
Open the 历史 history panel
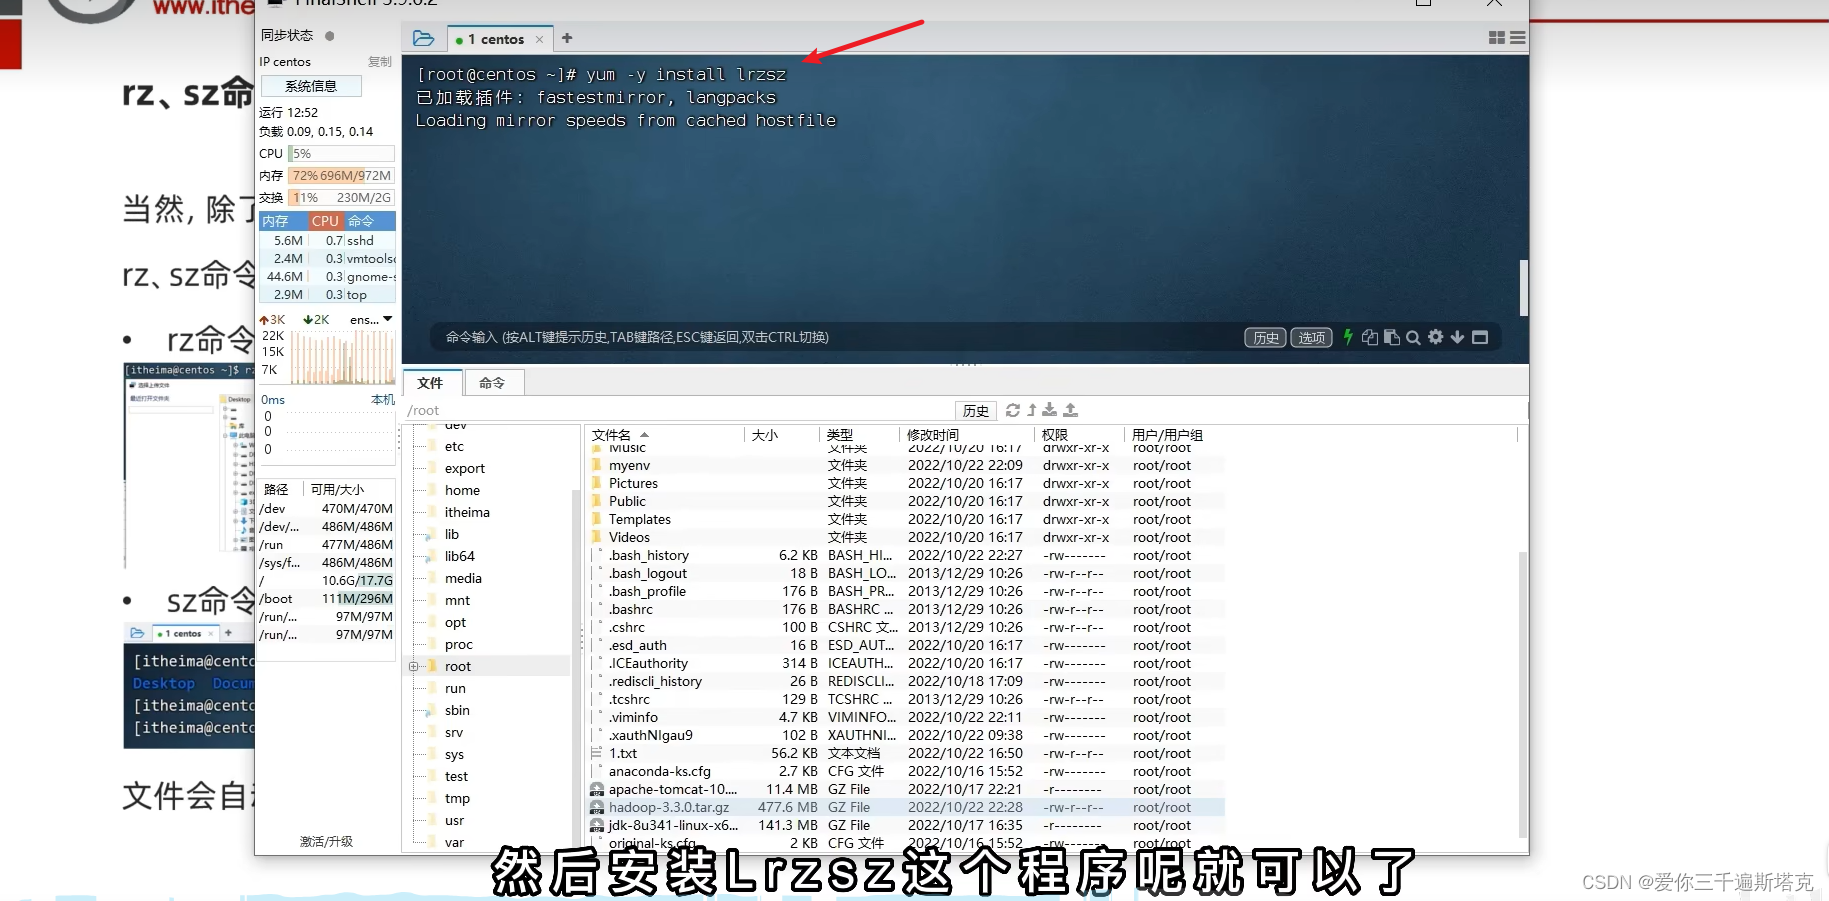[1264, 337]
